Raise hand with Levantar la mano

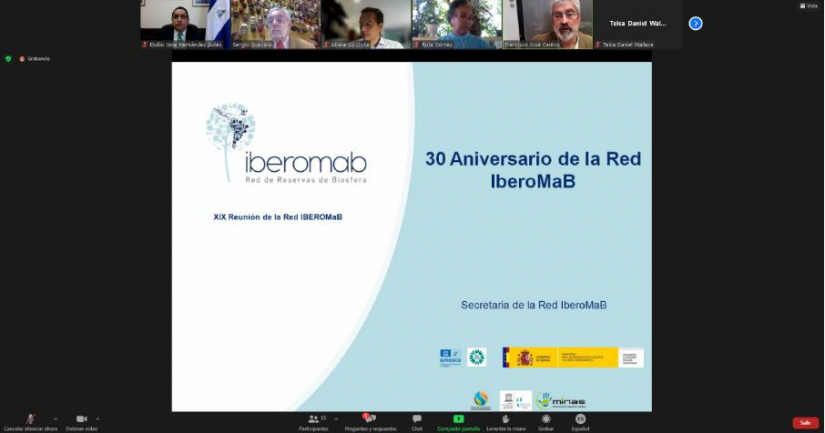point(506,422)
